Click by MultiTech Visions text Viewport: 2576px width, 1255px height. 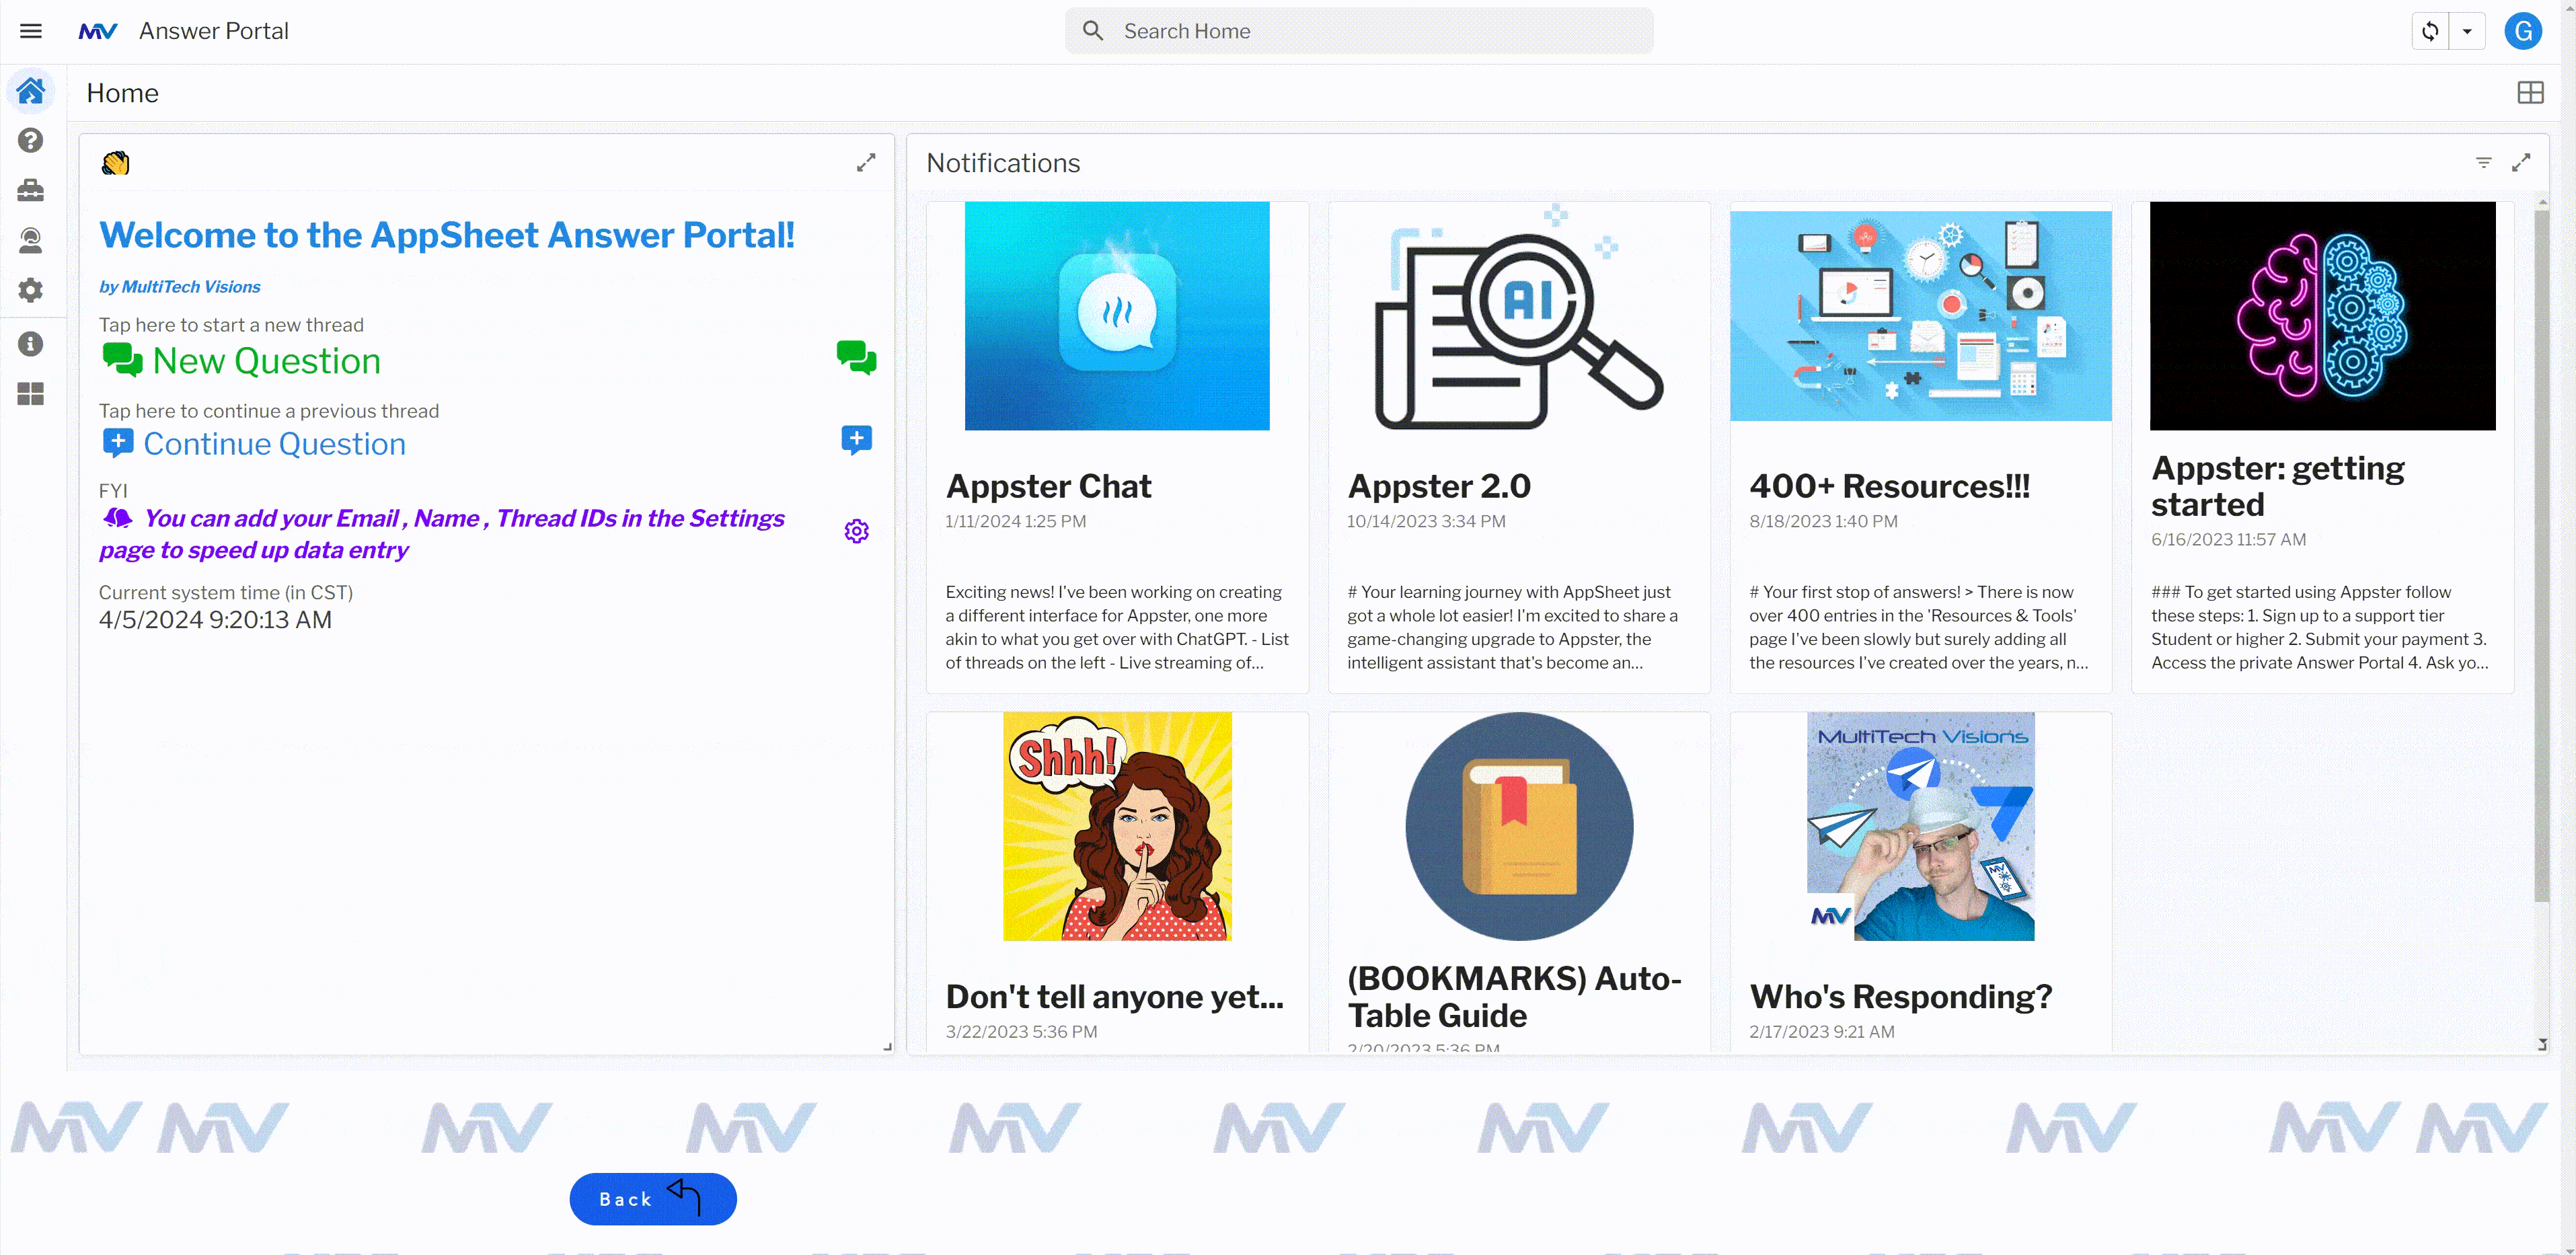point(180,287)
